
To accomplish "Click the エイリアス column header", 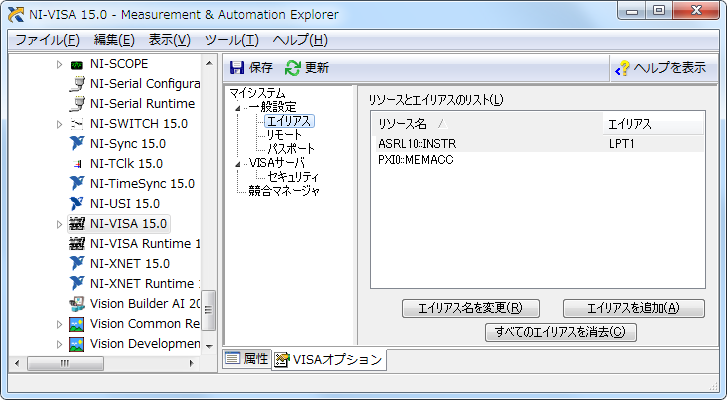I will coord(653,124).
